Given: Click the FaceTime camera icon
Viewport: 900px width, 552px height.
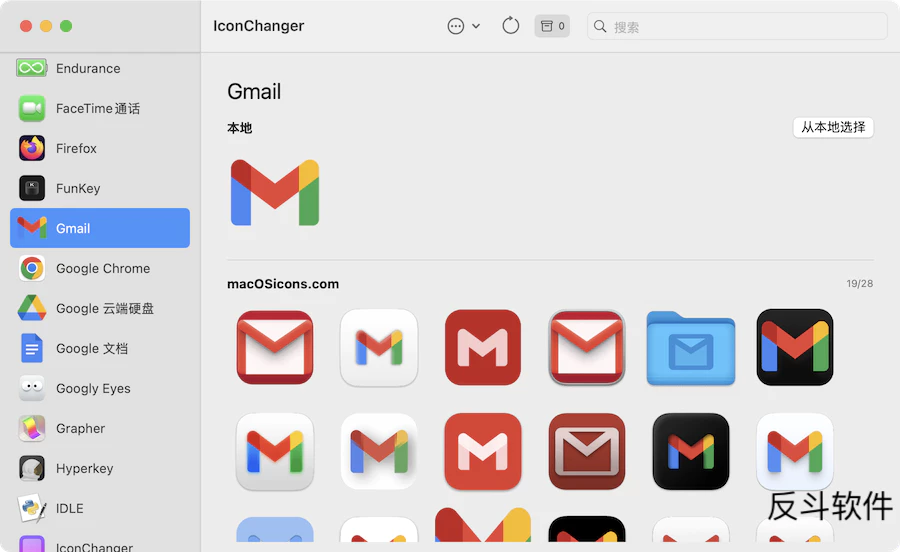Looking at the screenshot, I should (32, 108).
